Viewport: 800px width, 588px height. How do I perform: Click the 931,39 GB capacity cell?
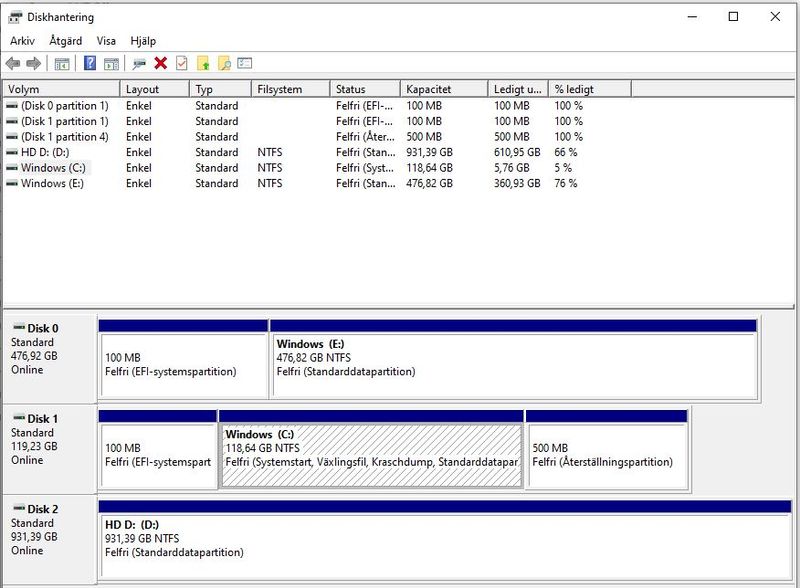[x=429, y=152]
